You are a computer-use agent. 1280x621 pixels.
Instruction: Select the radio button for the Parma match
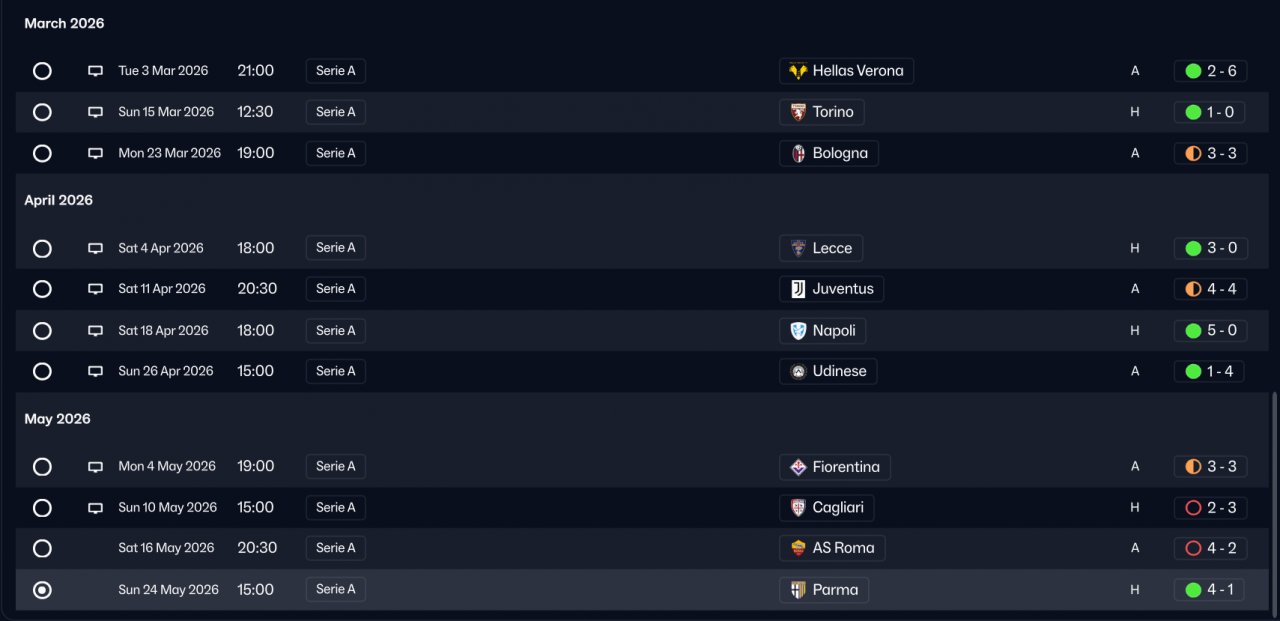point(42,590)
